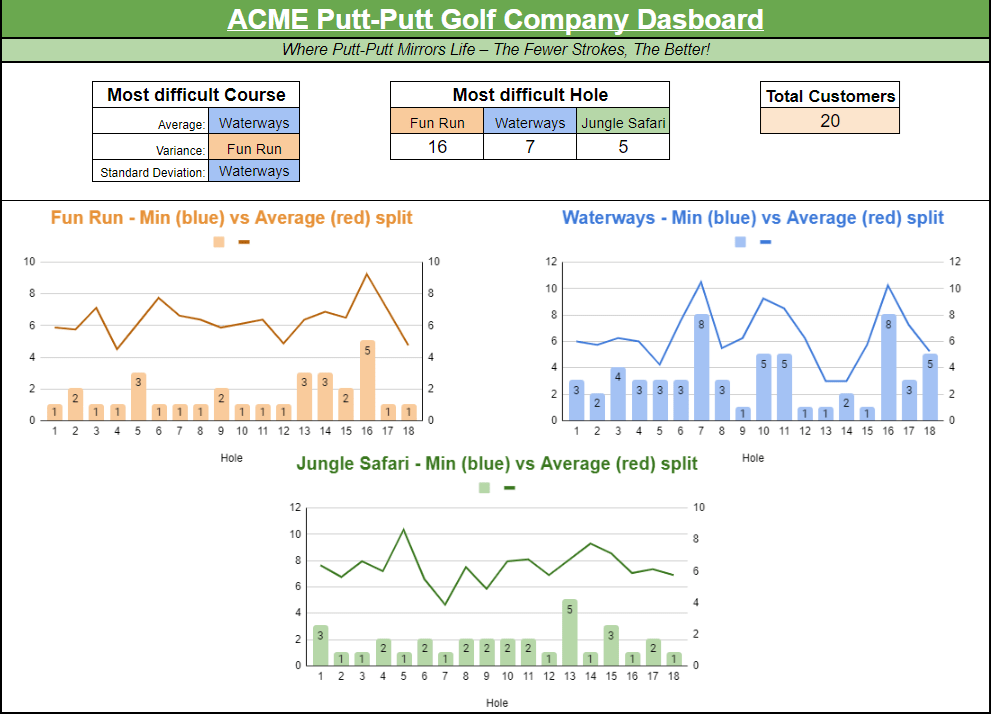The height and width of the screenshot is (714, 991).
Task: Click the Jungle Safari chart's green square legend marker
Action: coord(484,488)
